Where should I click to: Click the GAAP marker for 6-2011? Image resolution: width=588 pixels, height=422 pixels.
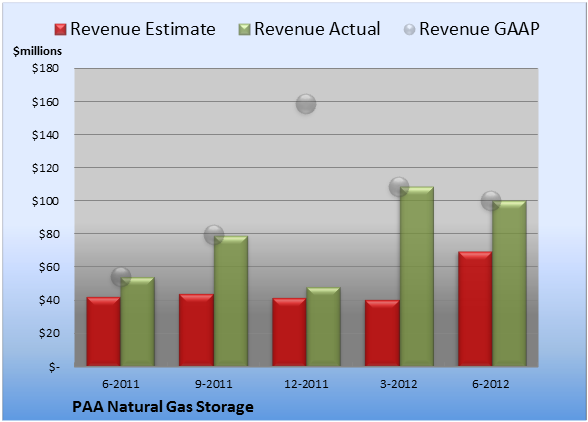[121, 277]
